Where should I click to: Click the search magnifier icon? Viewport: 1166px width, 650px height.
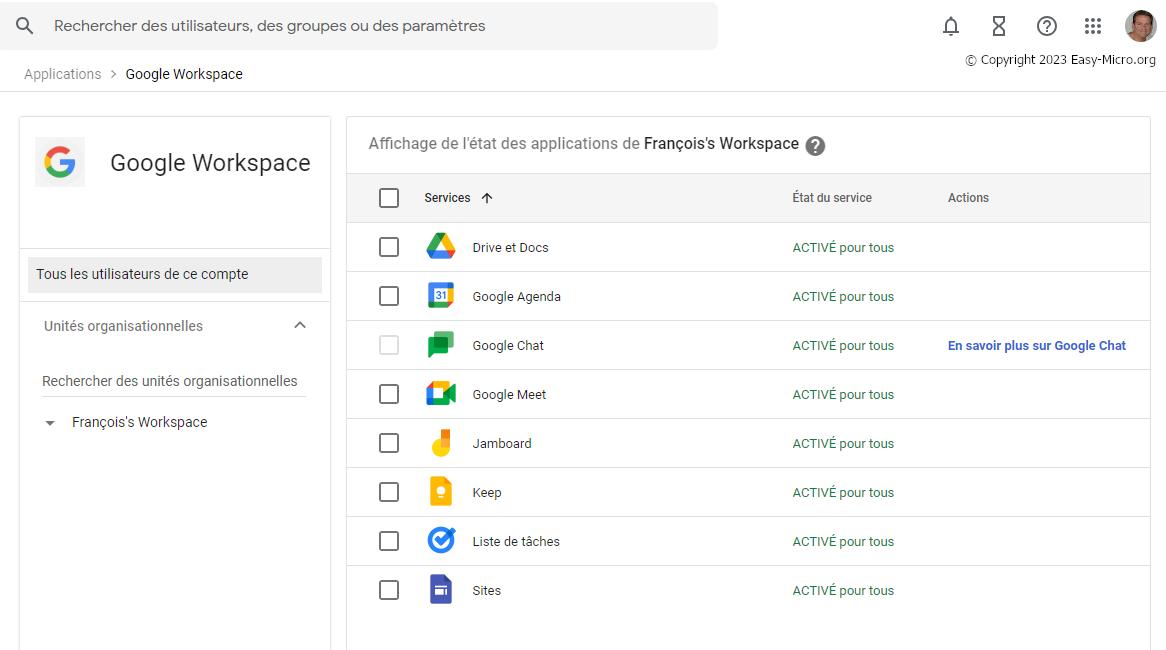click(25, 26)
